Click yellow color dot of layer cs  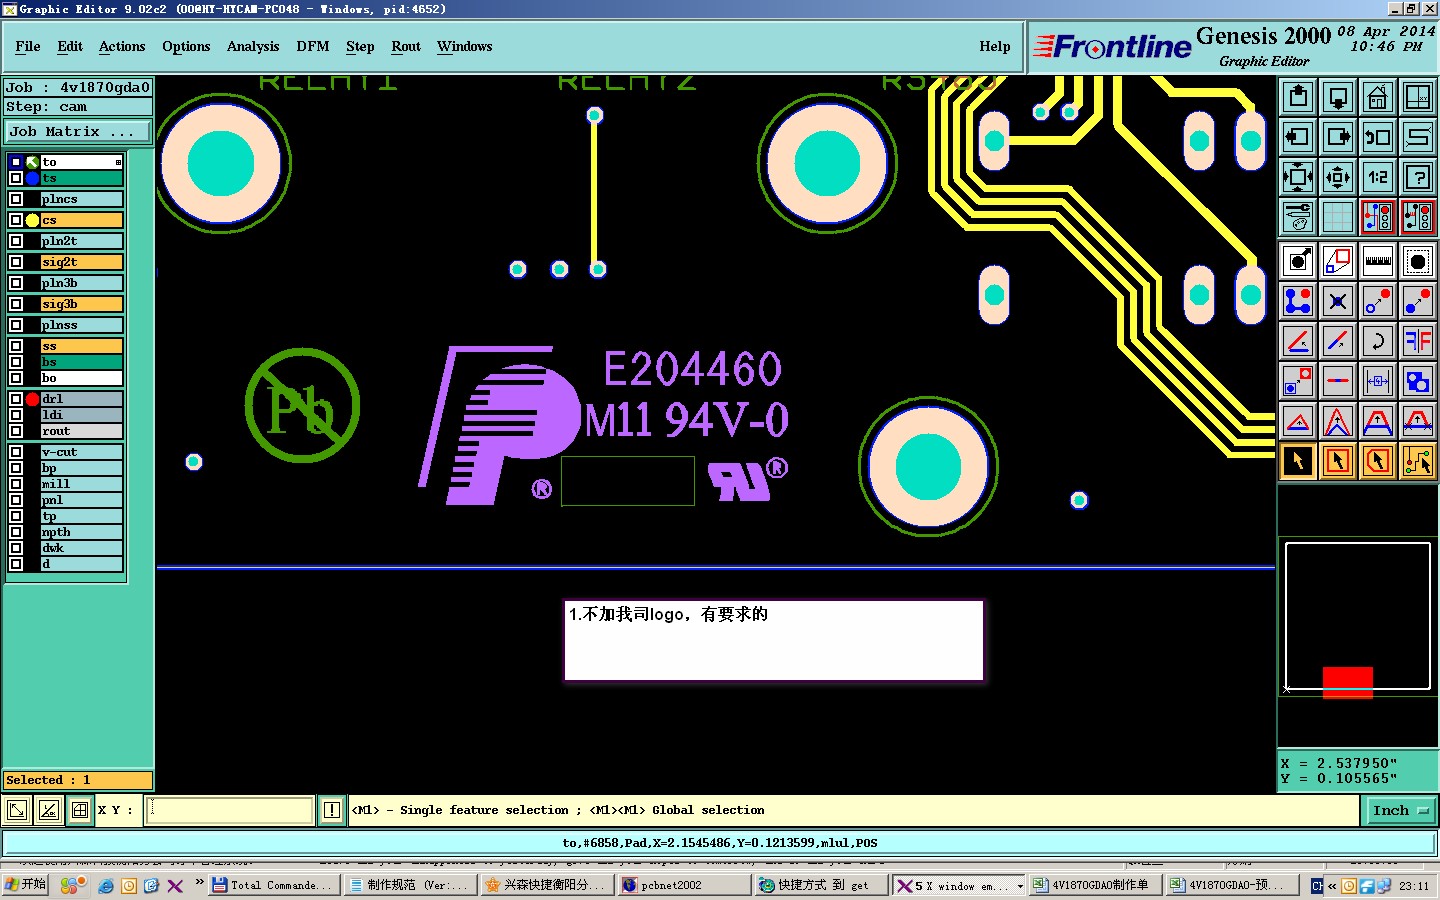coord(32,220)
